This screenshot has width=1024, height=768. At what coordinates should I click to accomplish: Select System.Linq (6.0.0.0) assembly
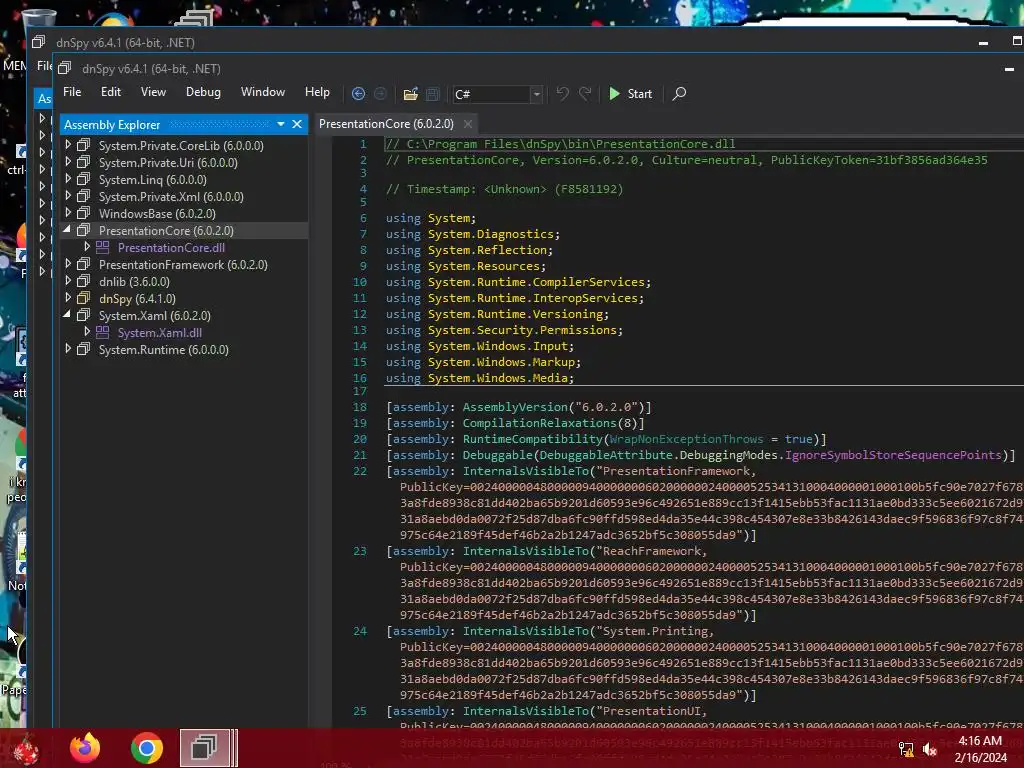click(152, 180)
